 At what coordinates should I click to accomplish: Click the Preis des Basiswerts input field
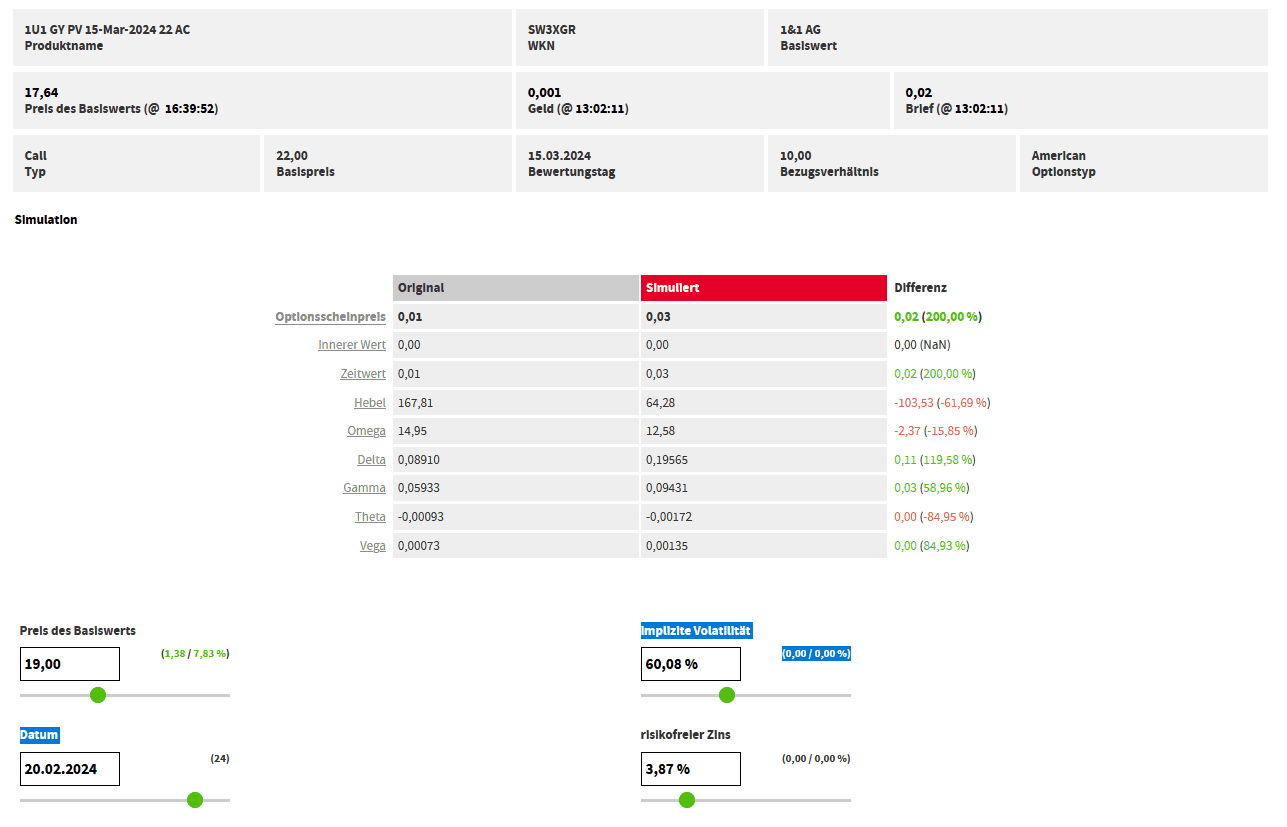pos(70,664)
